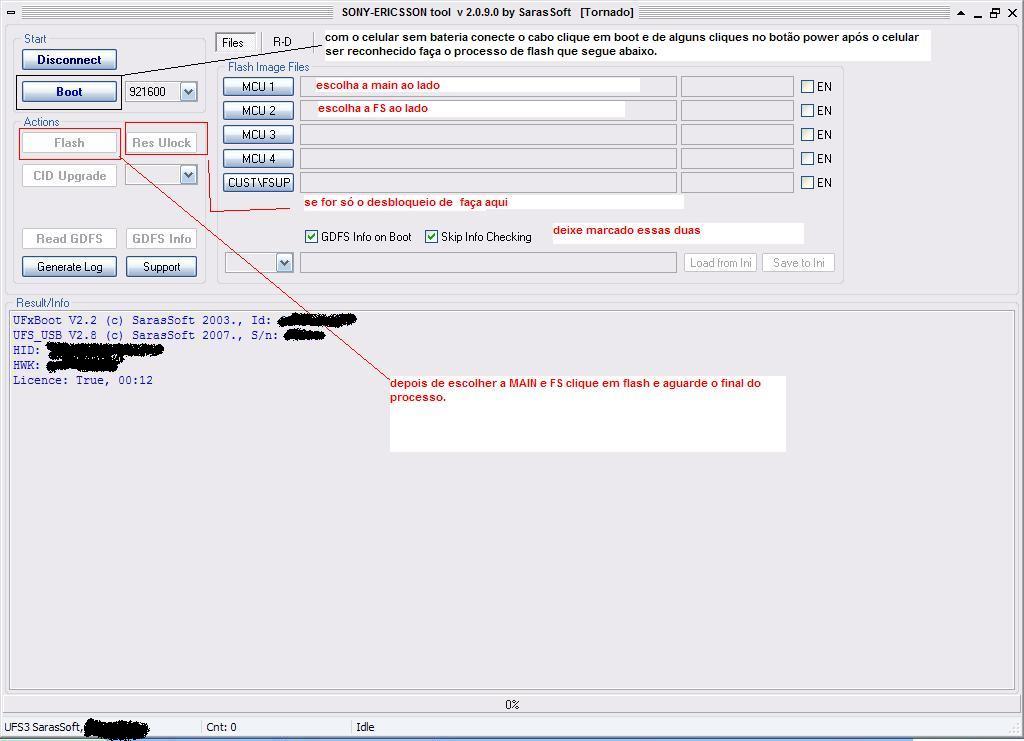Click the short field left of CUST\FSUP's EN
The width and height of the screenshot is (1024, 741).
737,183
